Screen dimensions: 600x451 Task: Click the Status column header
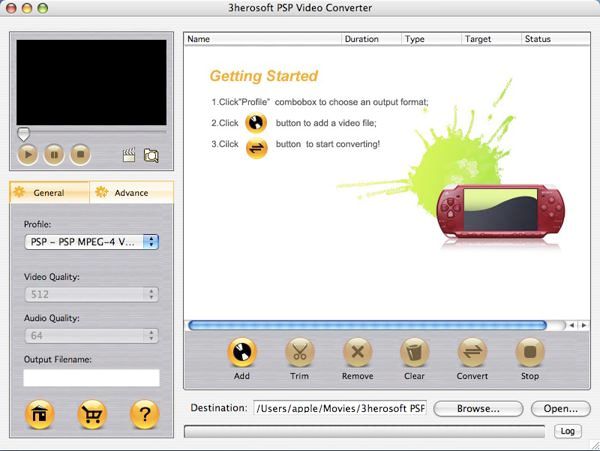click(556, 39)
